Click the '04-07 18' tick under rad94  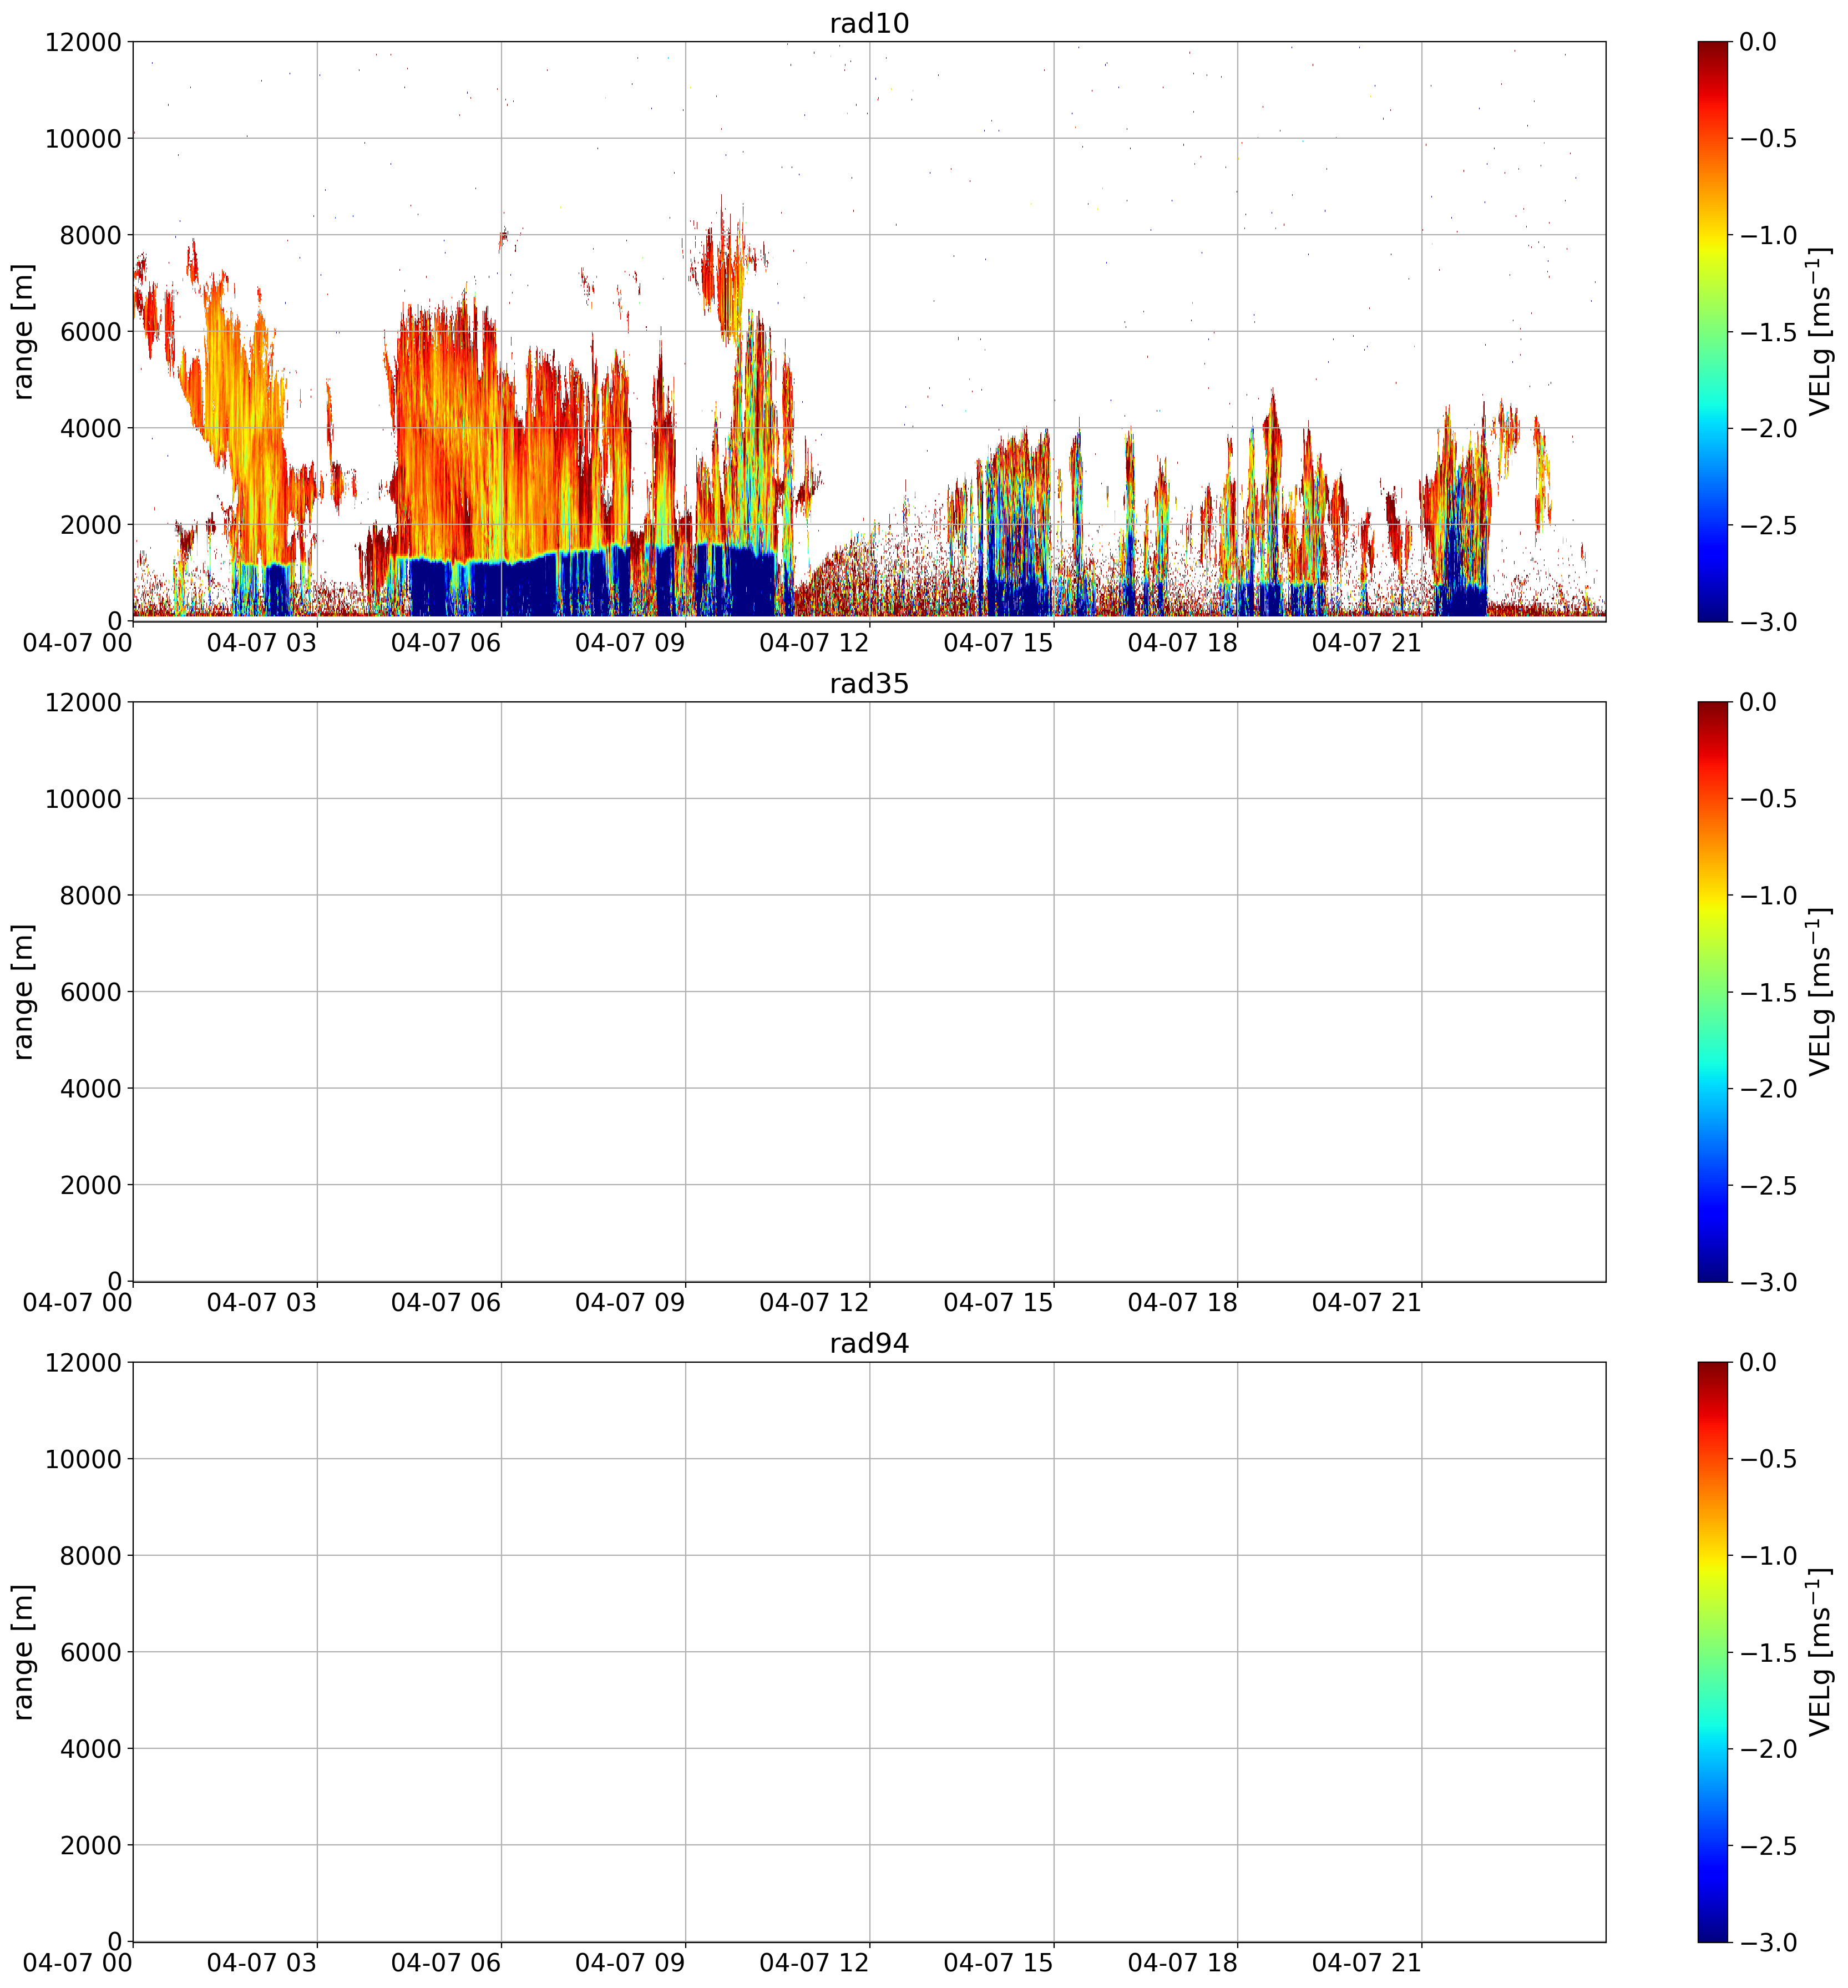coord(1182,1963)
